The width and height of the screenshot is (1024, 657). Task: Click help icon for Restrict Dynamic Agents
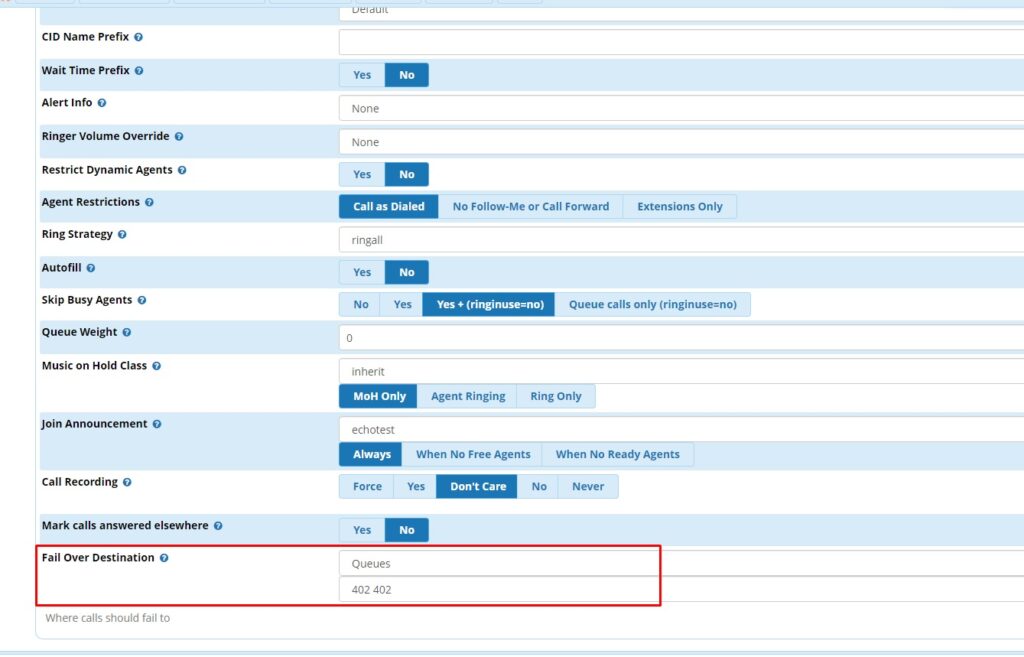click(182, 170)
